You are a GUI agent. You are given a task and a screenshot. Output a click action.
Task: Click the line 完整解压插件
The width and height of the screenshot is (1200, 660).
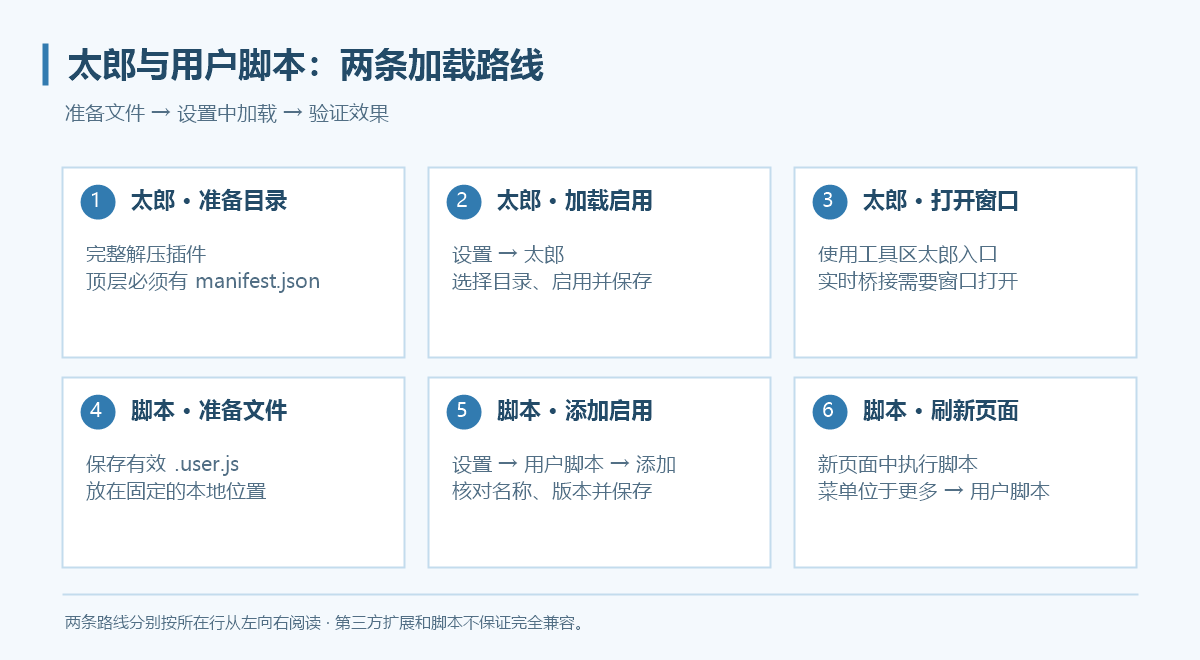[146, 255]
